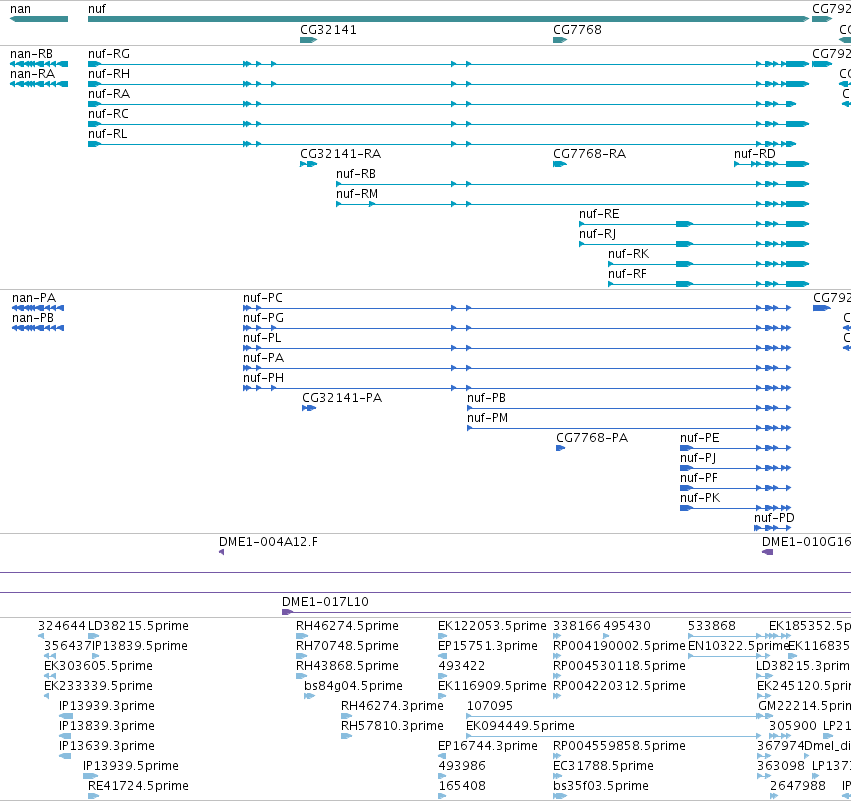Click EST EP15751.3prime

point(488,646)
